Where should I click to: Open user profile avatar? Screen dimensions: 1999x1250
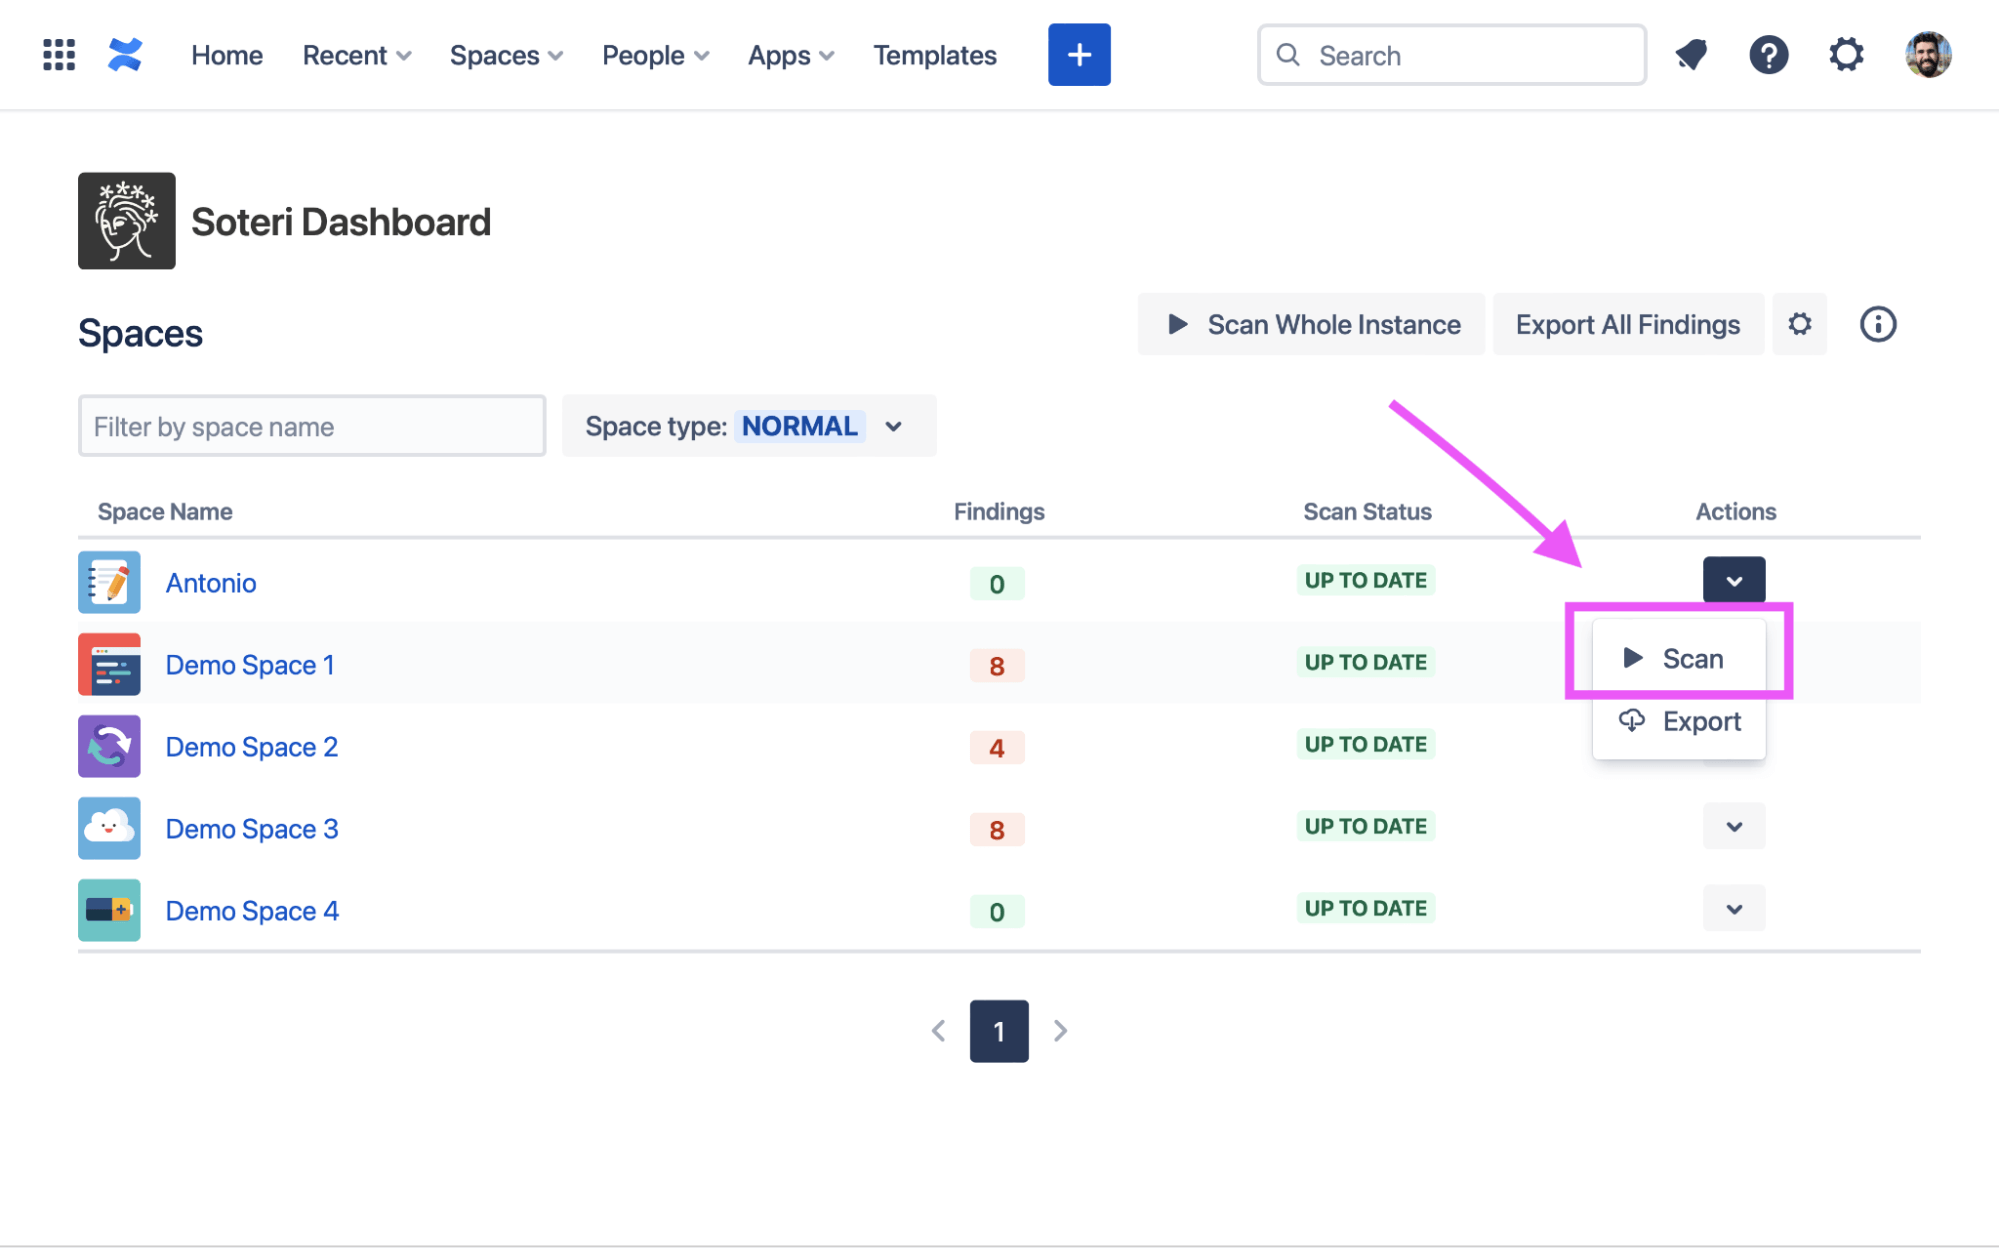[1928, 55]
